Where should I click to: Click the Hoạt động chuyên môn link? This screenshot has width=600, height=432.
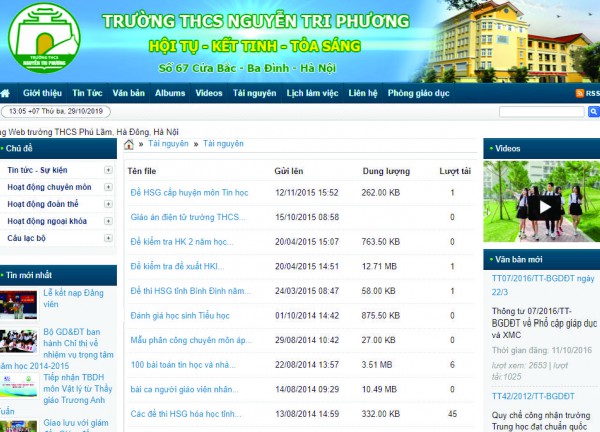49,187
